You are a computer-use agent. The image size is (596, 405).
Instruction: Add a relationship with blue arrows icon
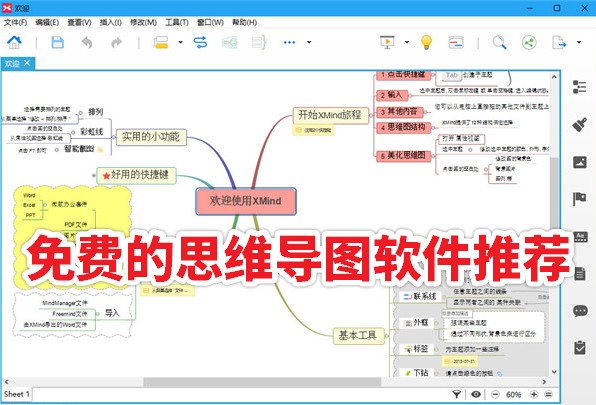(201, 42)
